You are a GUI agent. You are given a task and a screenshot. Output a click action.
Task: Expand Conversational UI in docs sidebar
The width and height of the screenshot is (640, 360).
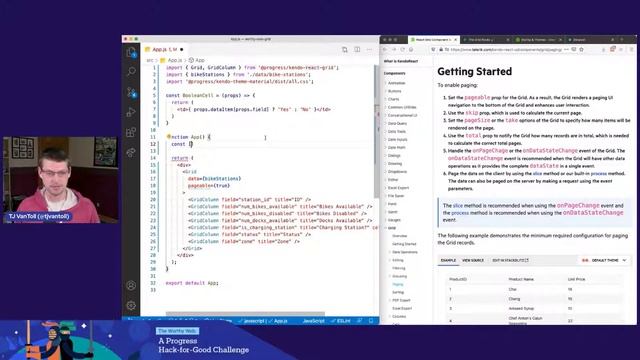point(402,115)
